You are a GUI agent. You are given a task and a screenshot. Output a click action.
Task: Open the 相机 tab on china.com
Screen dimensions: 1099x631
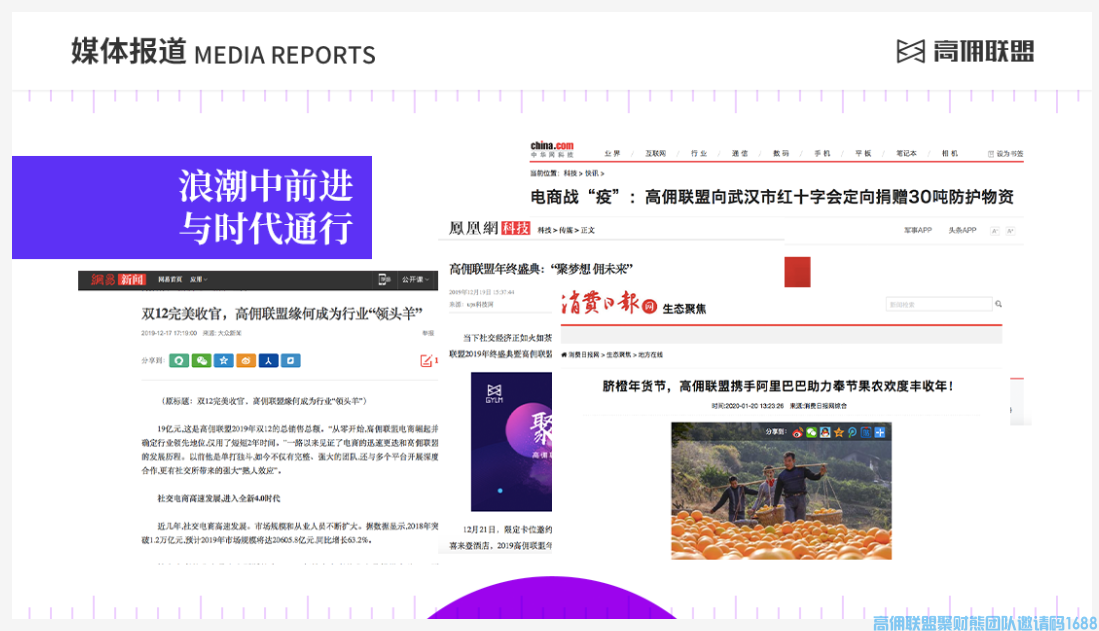coord(950,153)
